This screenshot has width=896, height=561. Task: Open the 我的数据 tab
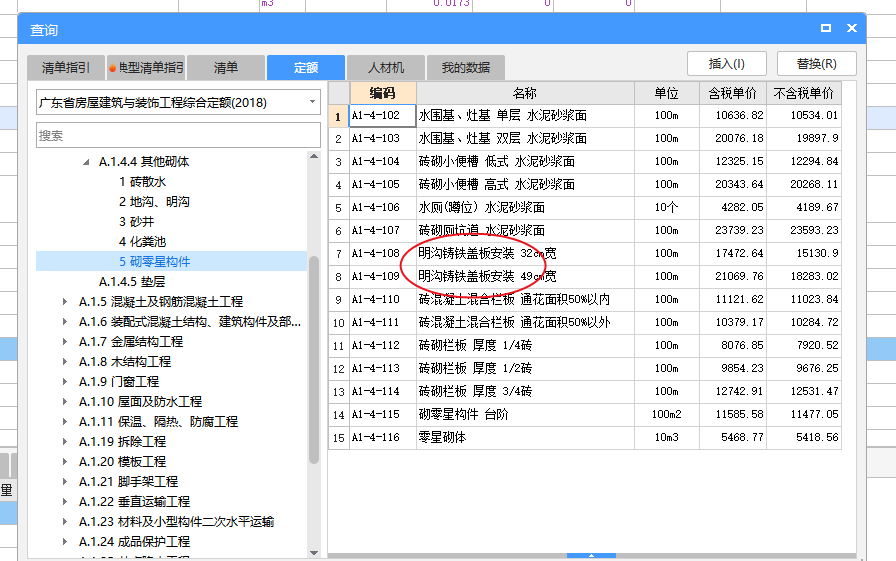coord(466,67)
